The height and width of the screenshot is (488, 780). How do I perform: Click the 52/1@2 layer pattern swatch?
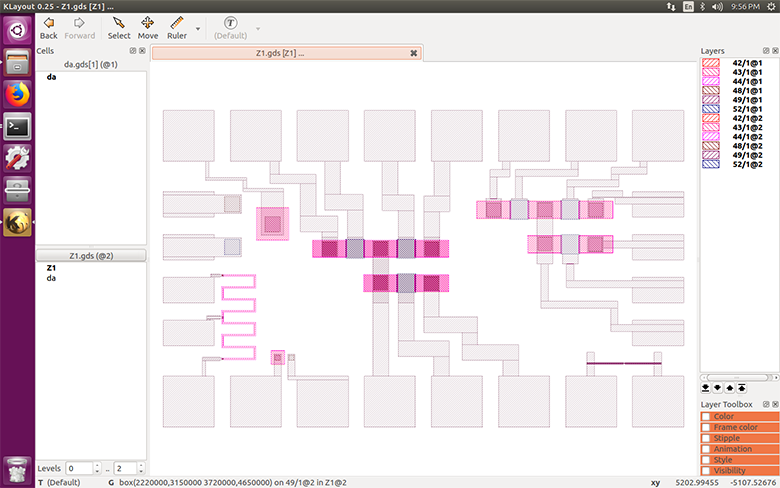coord(711,164)
